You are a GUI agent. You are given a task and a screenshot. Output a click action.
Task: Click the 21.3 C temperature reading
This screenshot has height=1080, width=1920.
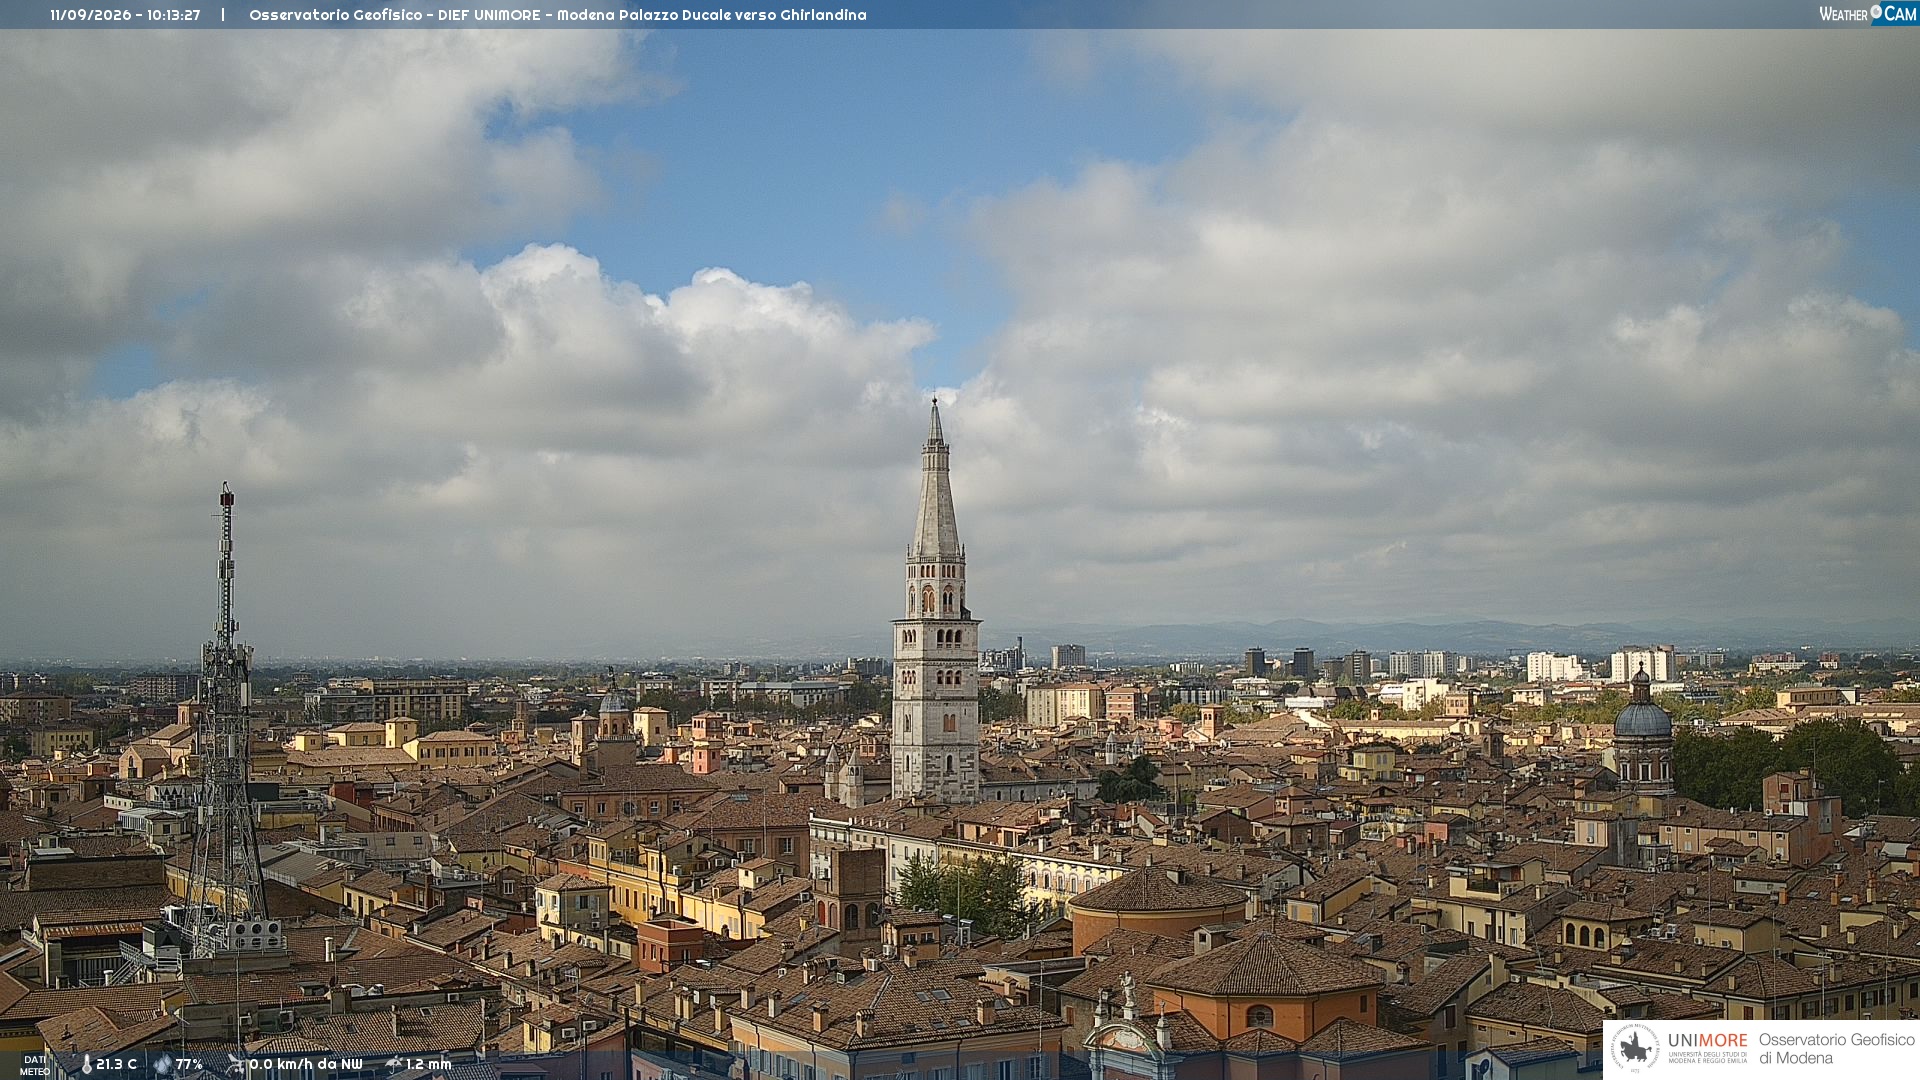tap(116, 1065)
